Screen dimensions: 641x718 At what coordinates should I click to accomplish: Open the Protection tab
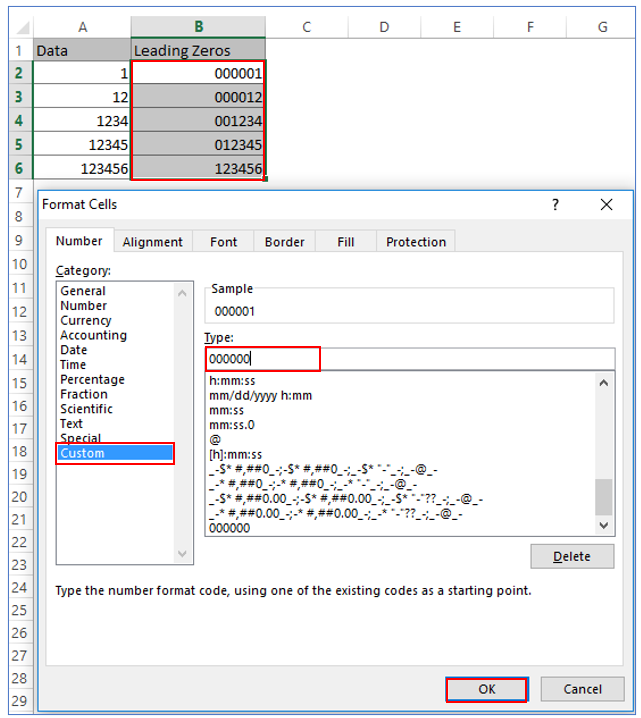tap(416, 242)
